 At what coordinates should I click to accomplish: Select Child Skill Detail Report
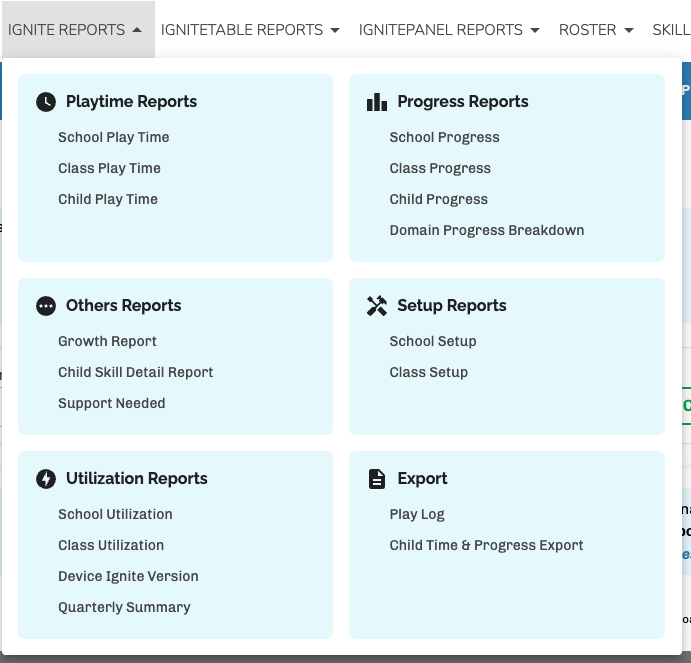(135, 373)
